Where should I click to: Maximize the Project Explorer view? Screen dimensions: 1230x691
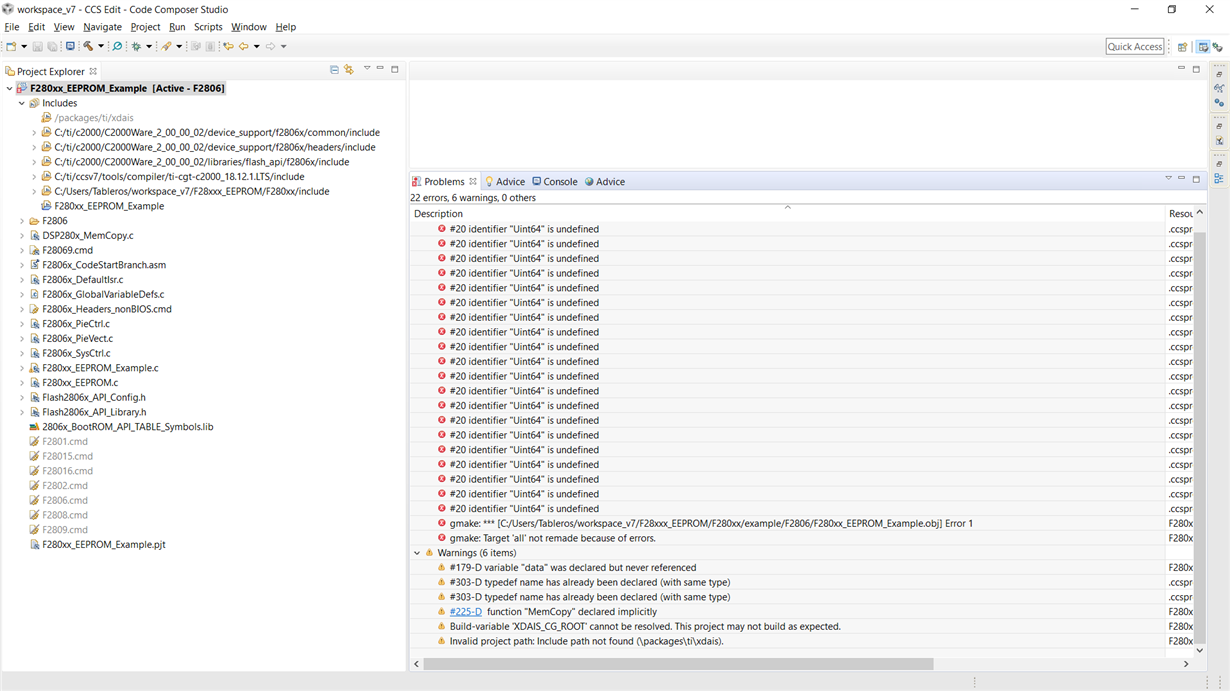395,69
